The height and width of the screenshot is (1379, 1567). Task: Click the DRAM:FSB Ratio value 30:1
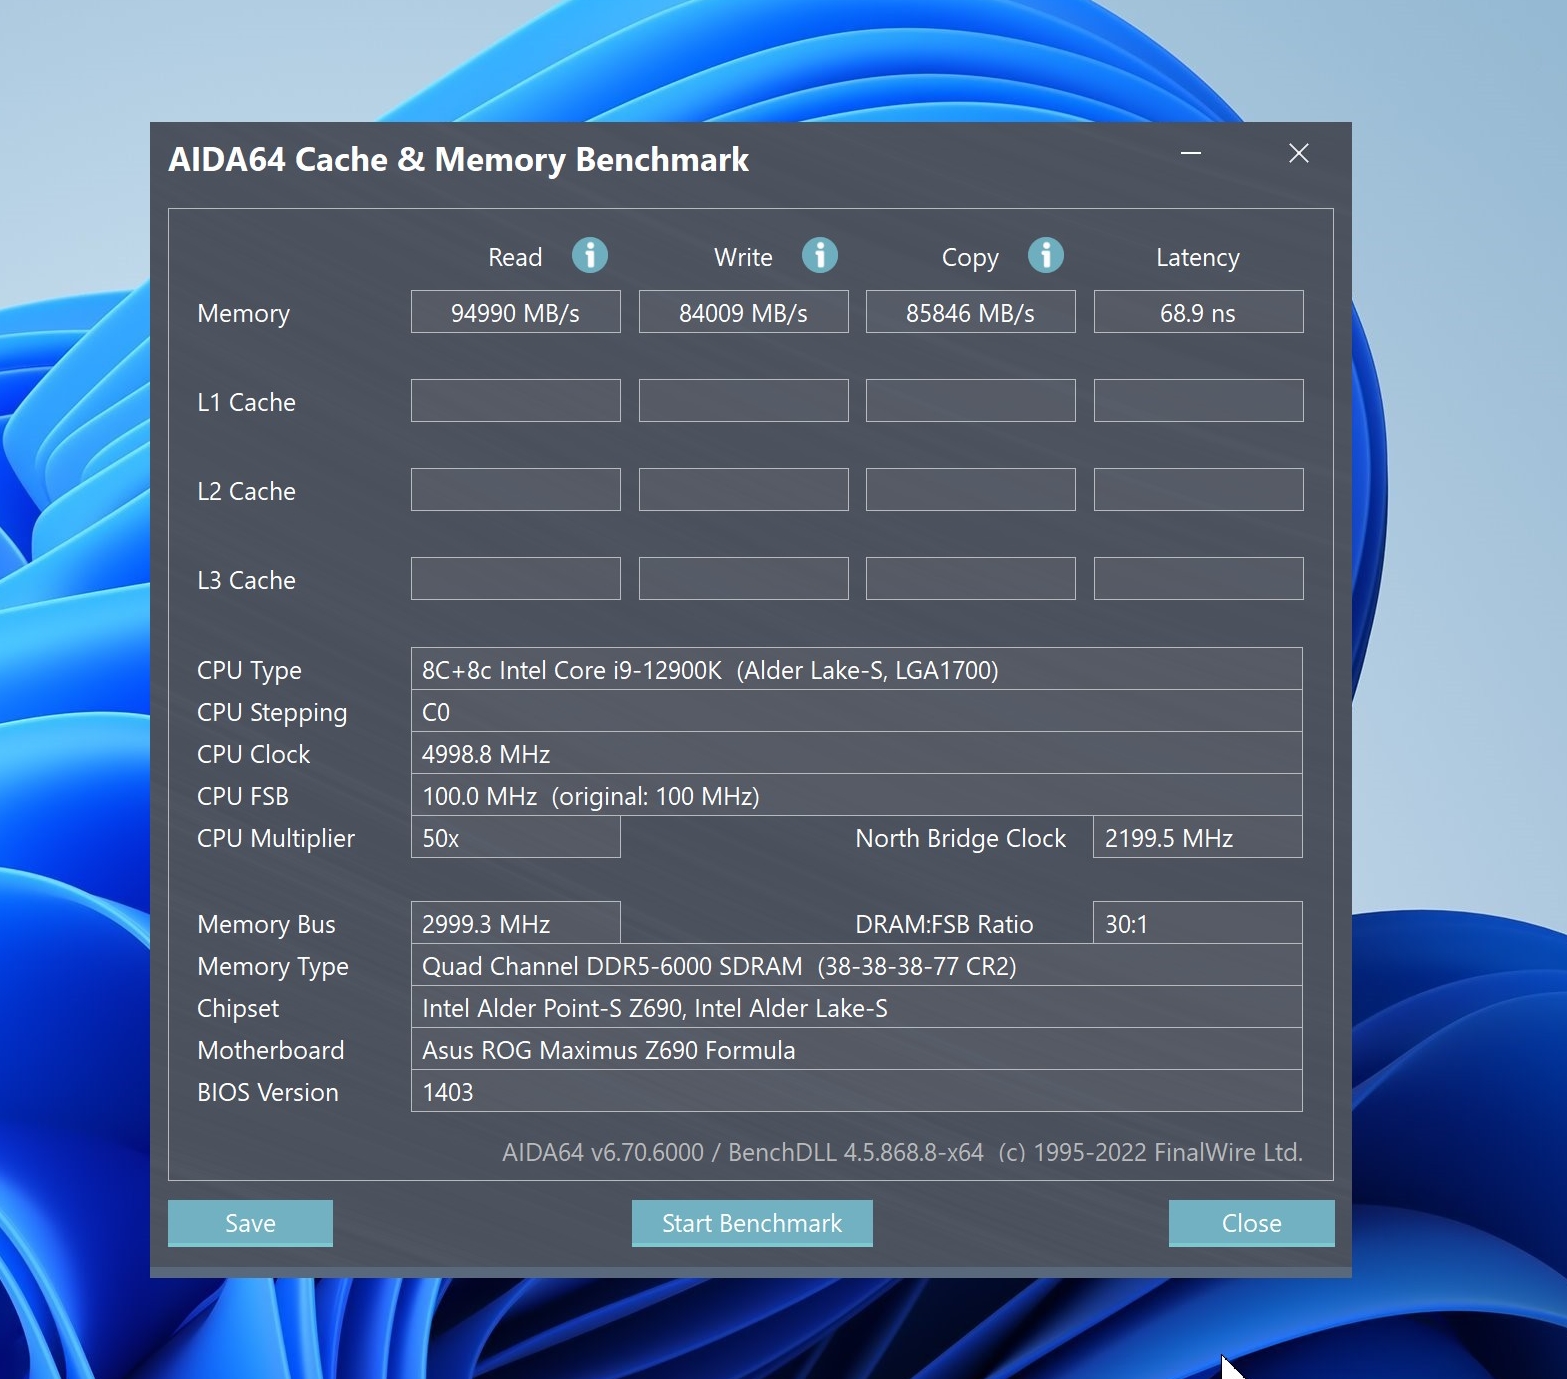click(x=1198, y=923)
